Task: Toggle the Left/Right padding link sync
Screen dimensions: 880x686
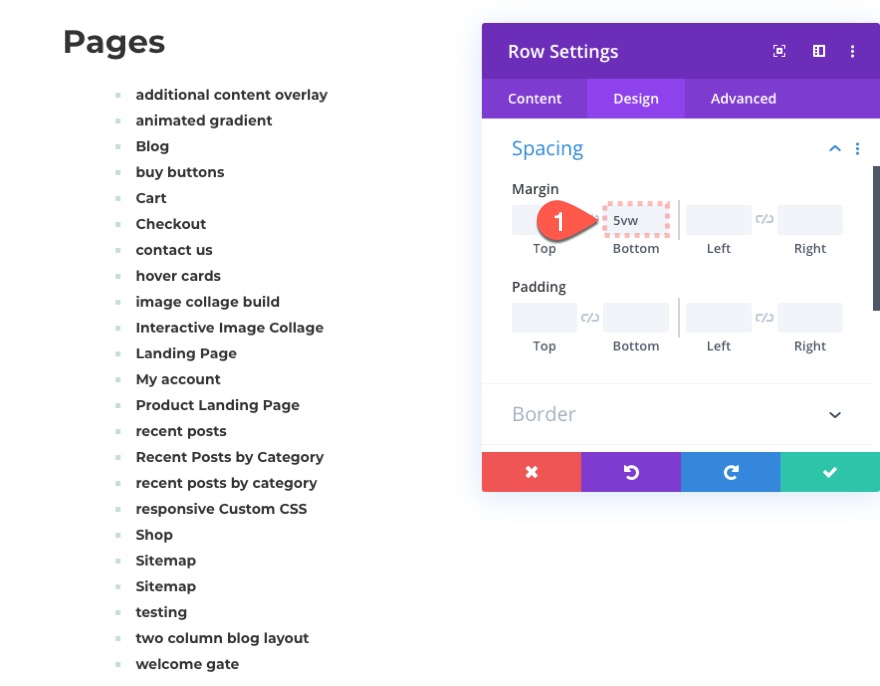Action: click(764, 317)
